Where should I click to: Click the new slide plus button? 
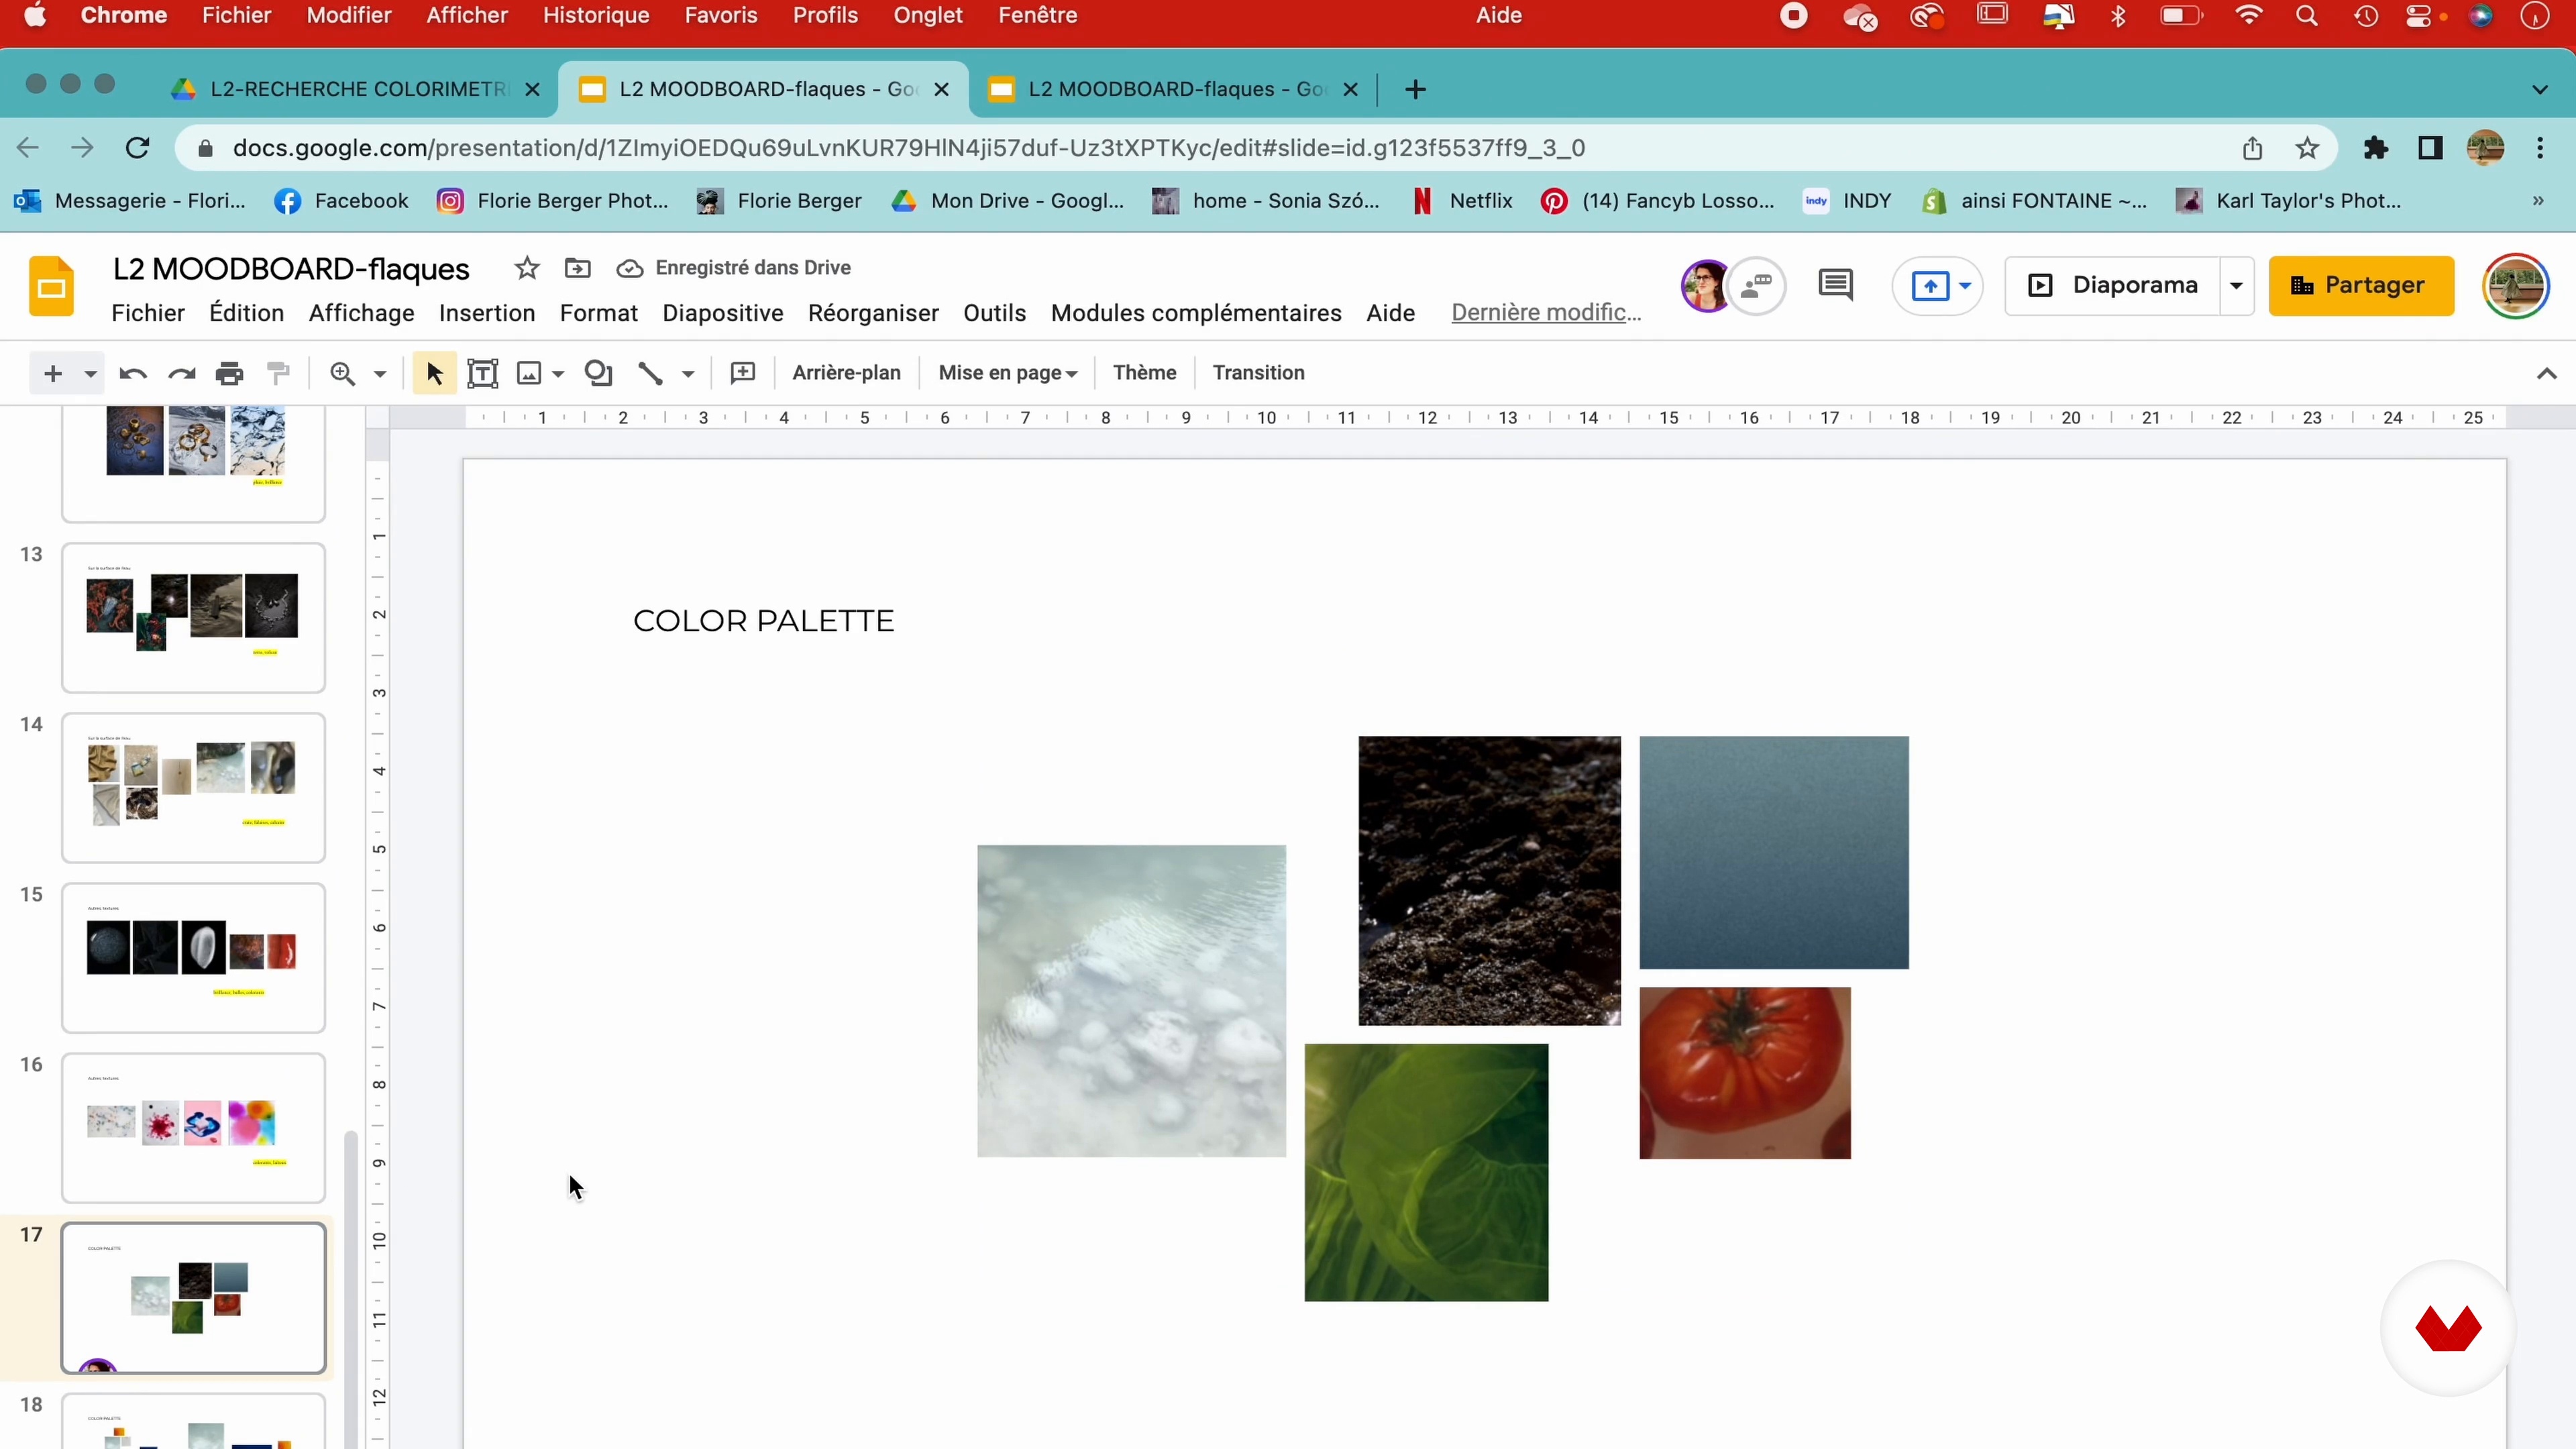click(53, 373)
